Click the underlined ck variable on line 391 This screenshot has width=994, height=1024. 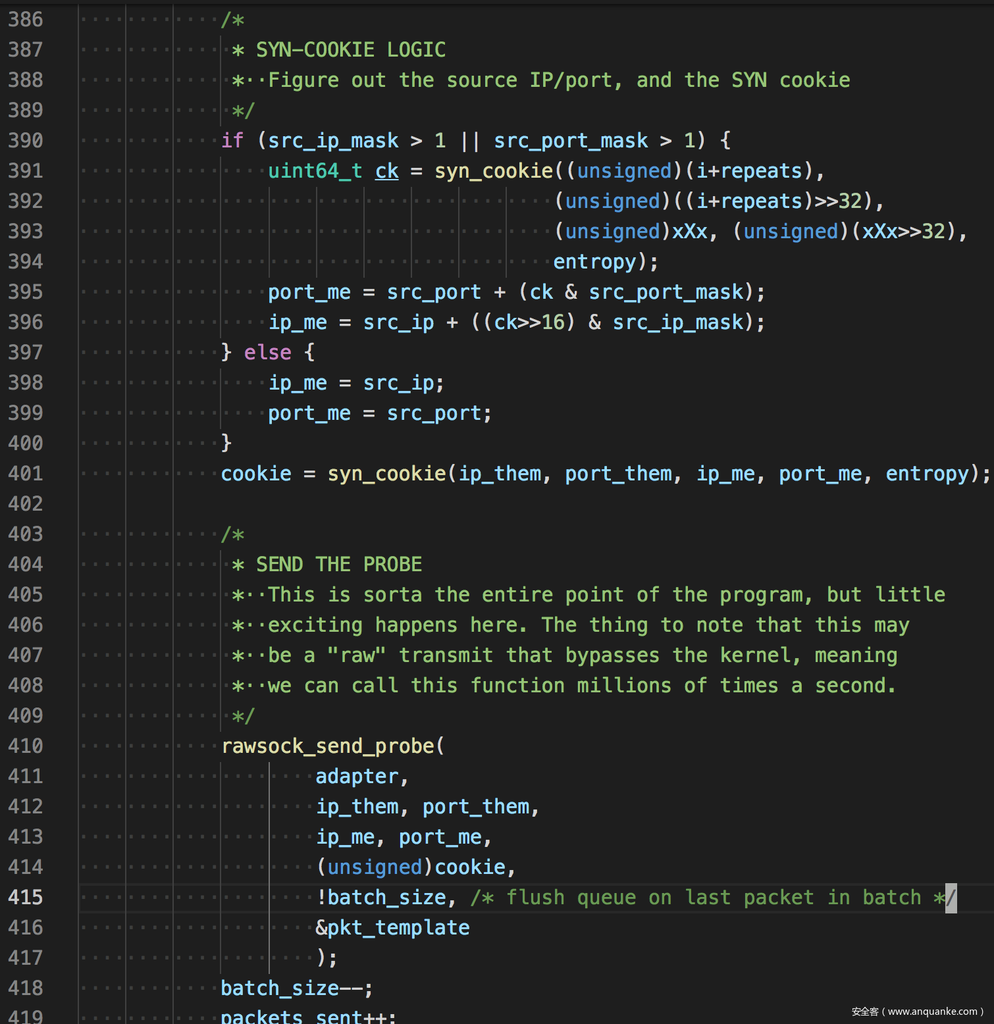point(387,171)
